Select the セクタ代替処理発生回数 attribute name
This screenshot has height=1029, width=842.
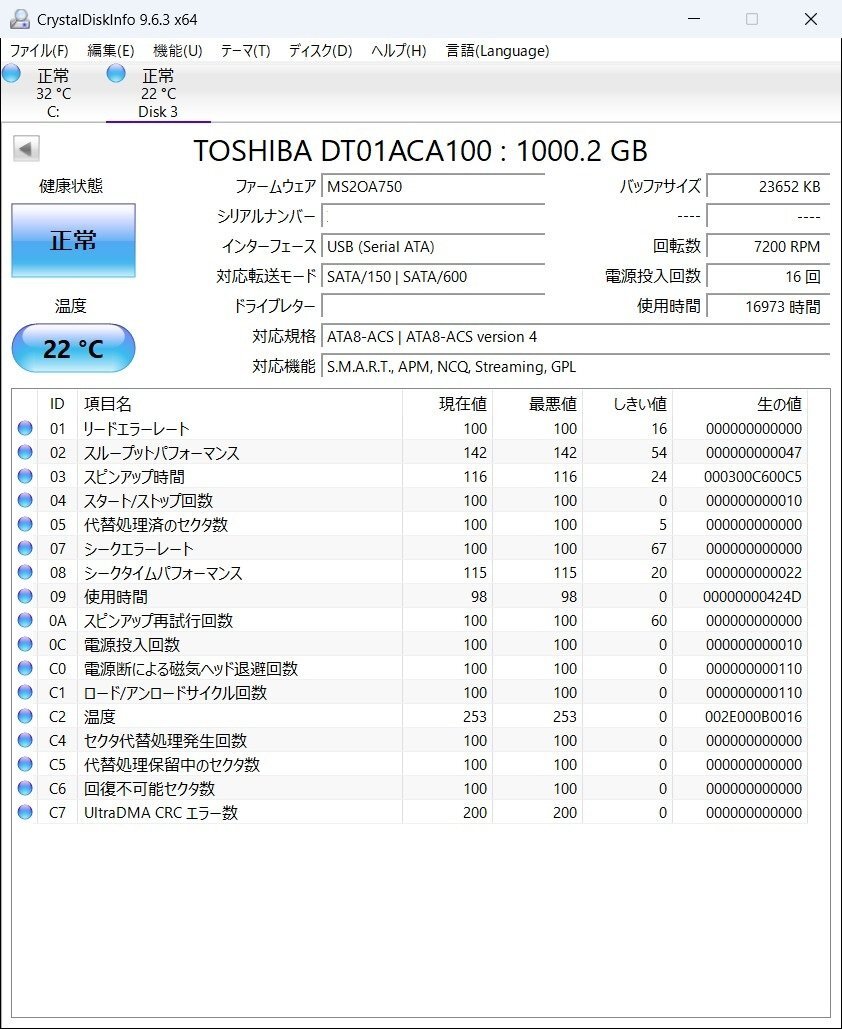pyautogui.click(x=165, y=740)
